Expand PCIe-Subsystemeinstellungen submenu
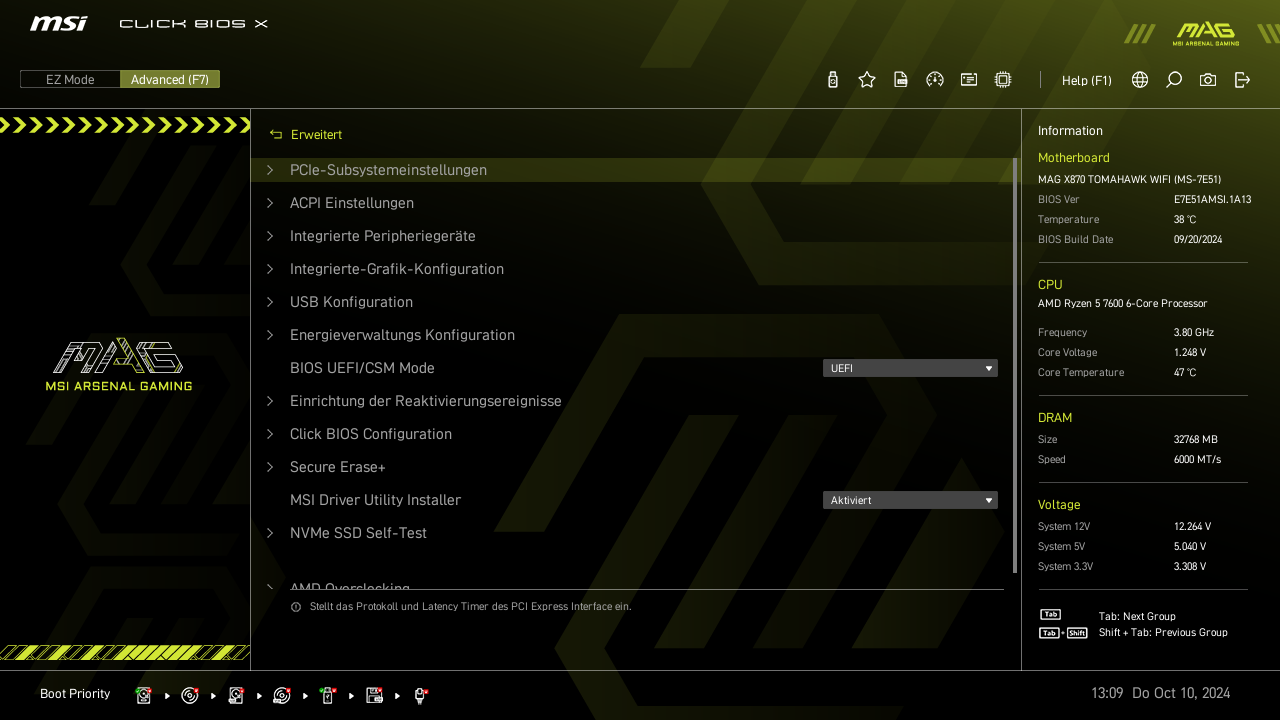This screenshot has width=1280, height=720. pyautogui.click(x=388, y=170)
